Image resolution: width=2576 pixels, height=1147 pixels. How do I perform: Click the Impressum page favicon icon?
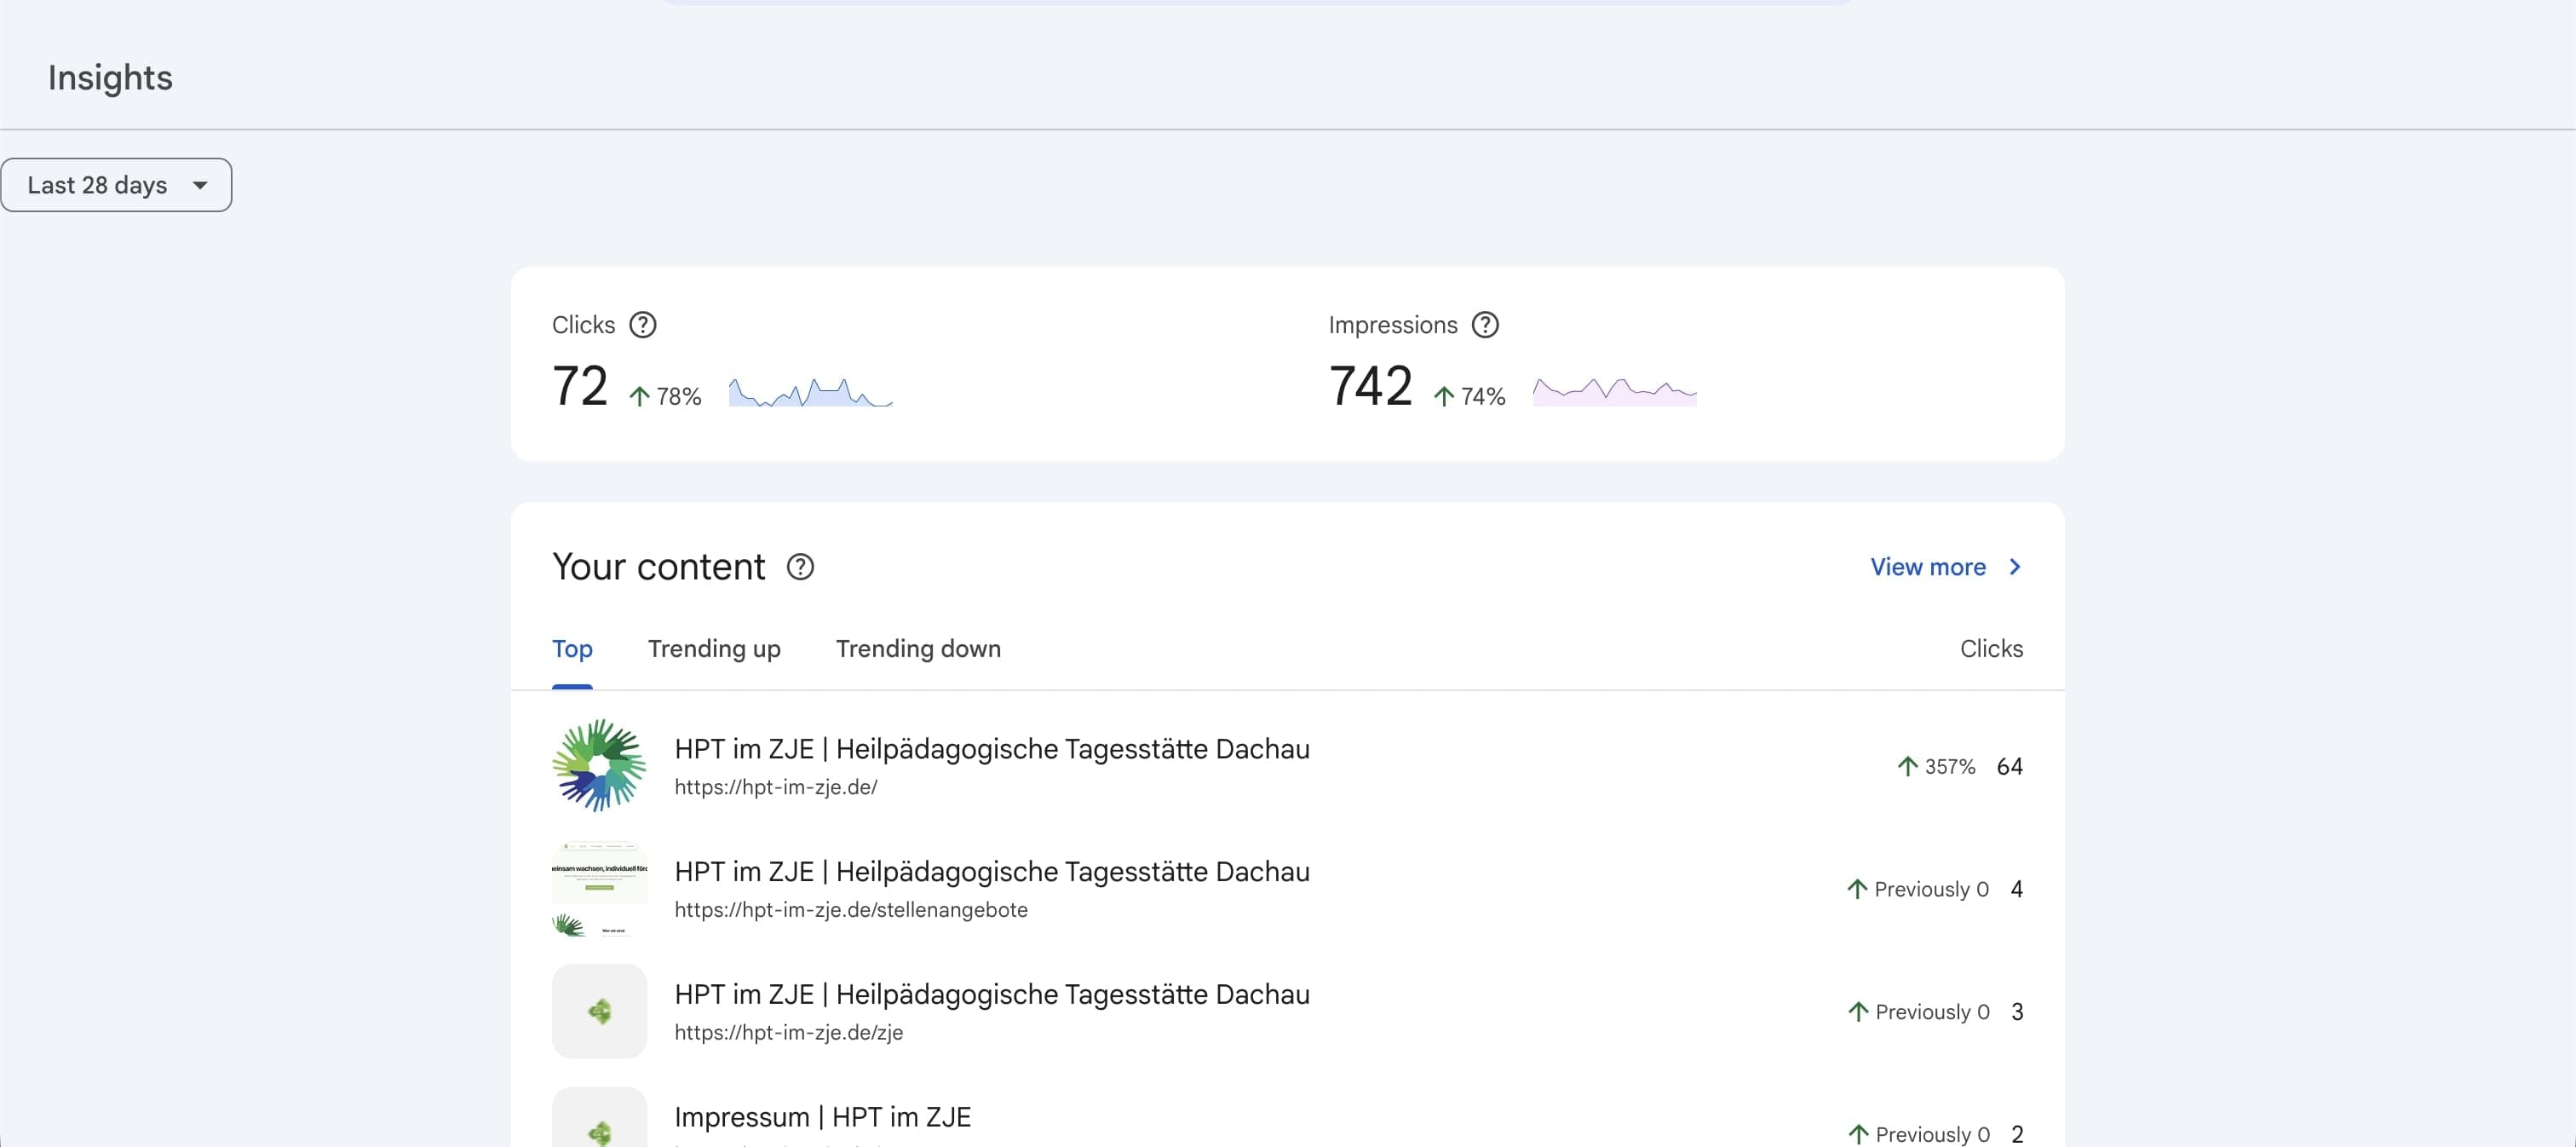point(598,1133)
